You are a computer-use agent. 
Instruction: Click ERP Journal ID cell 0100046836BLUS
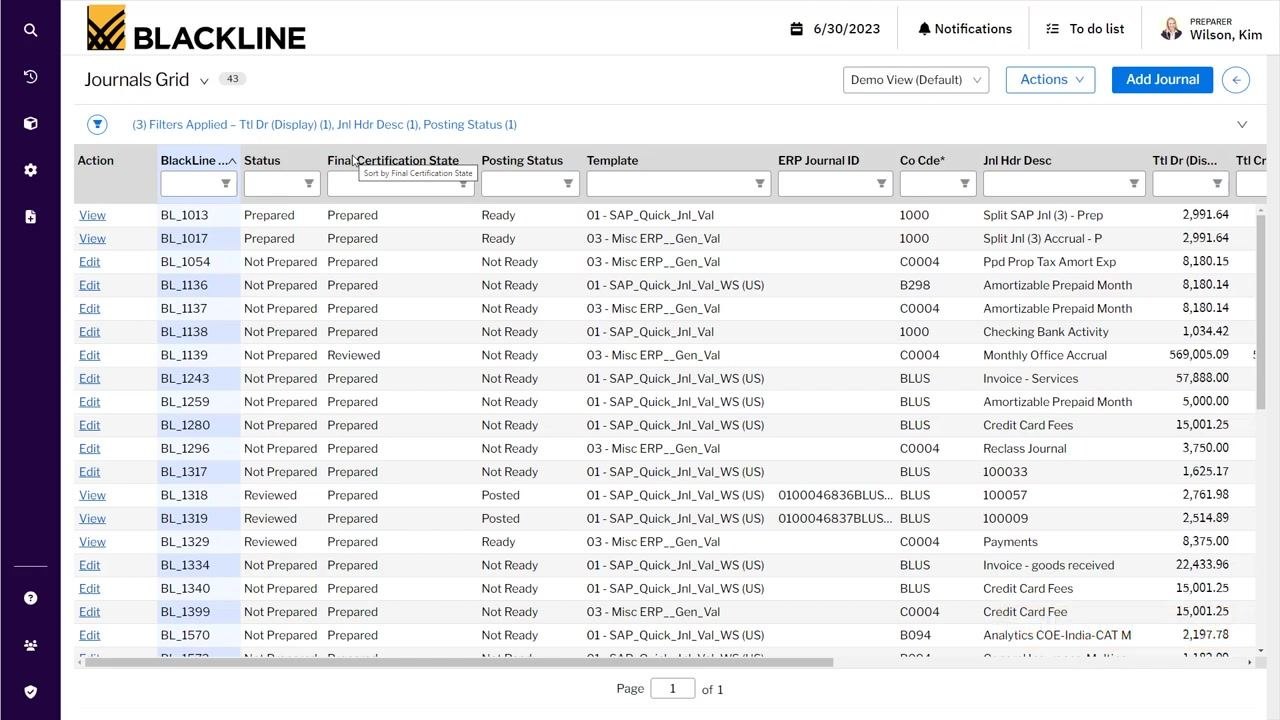(x=835, y=495)
